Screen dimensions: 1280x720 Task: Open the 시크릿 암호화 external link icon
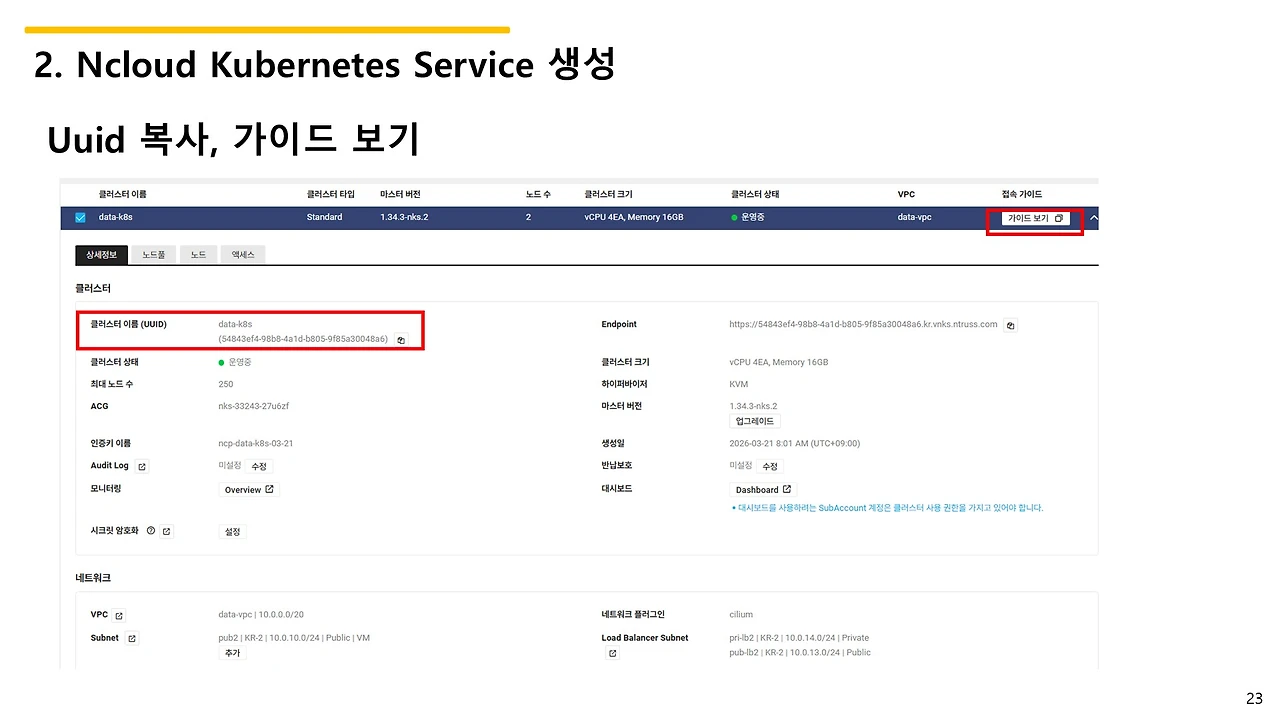click(166, 531)
